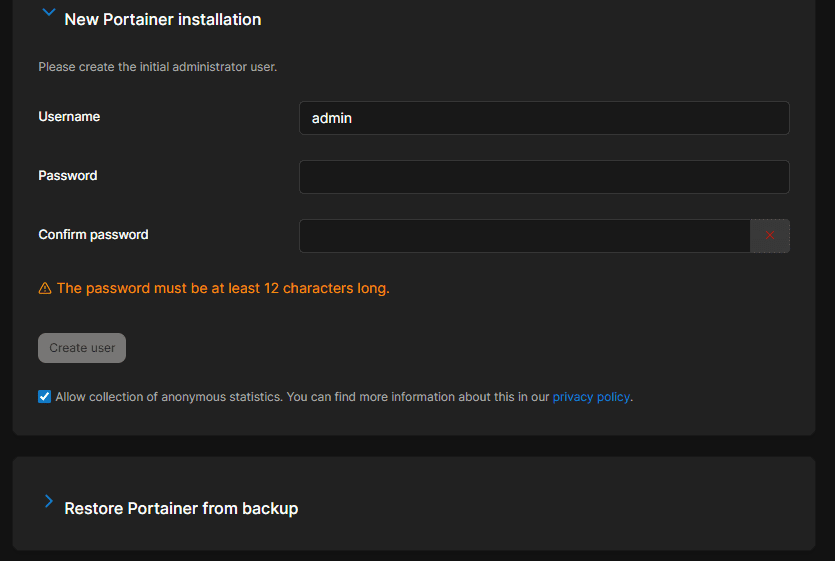Screen dimensions: 835x561
Task: Focus the Username input field
Action: pos(544,118)
